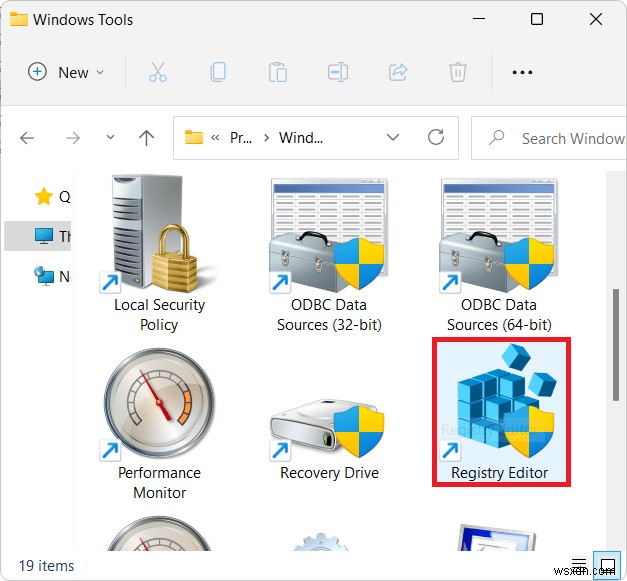Image resolution: width=627 pixels, height=581 pixels.
Task: Click the Search Windows Tools field
Action: coord(549,138)
